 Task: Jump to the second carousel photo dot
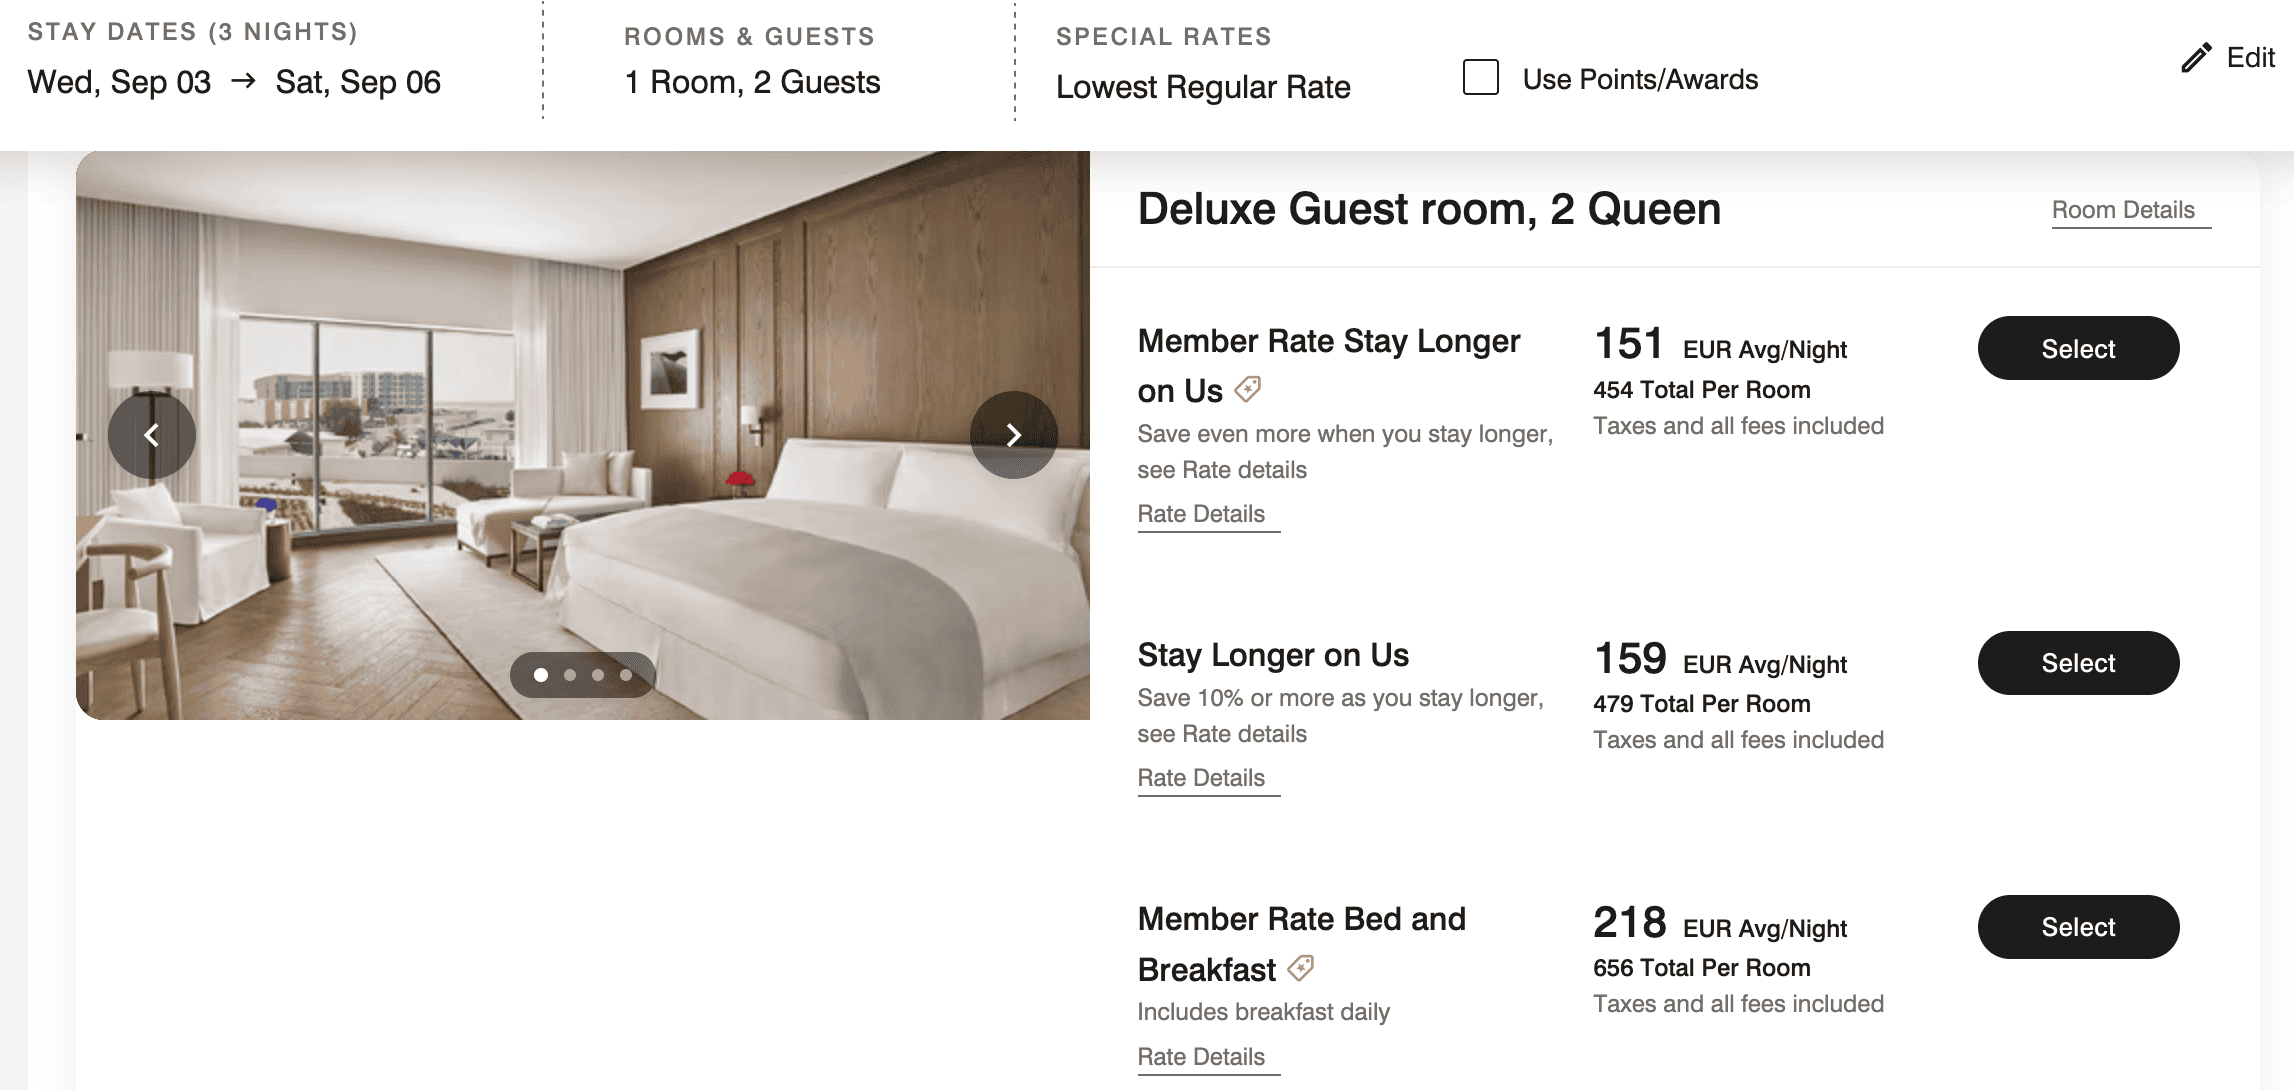570,675
